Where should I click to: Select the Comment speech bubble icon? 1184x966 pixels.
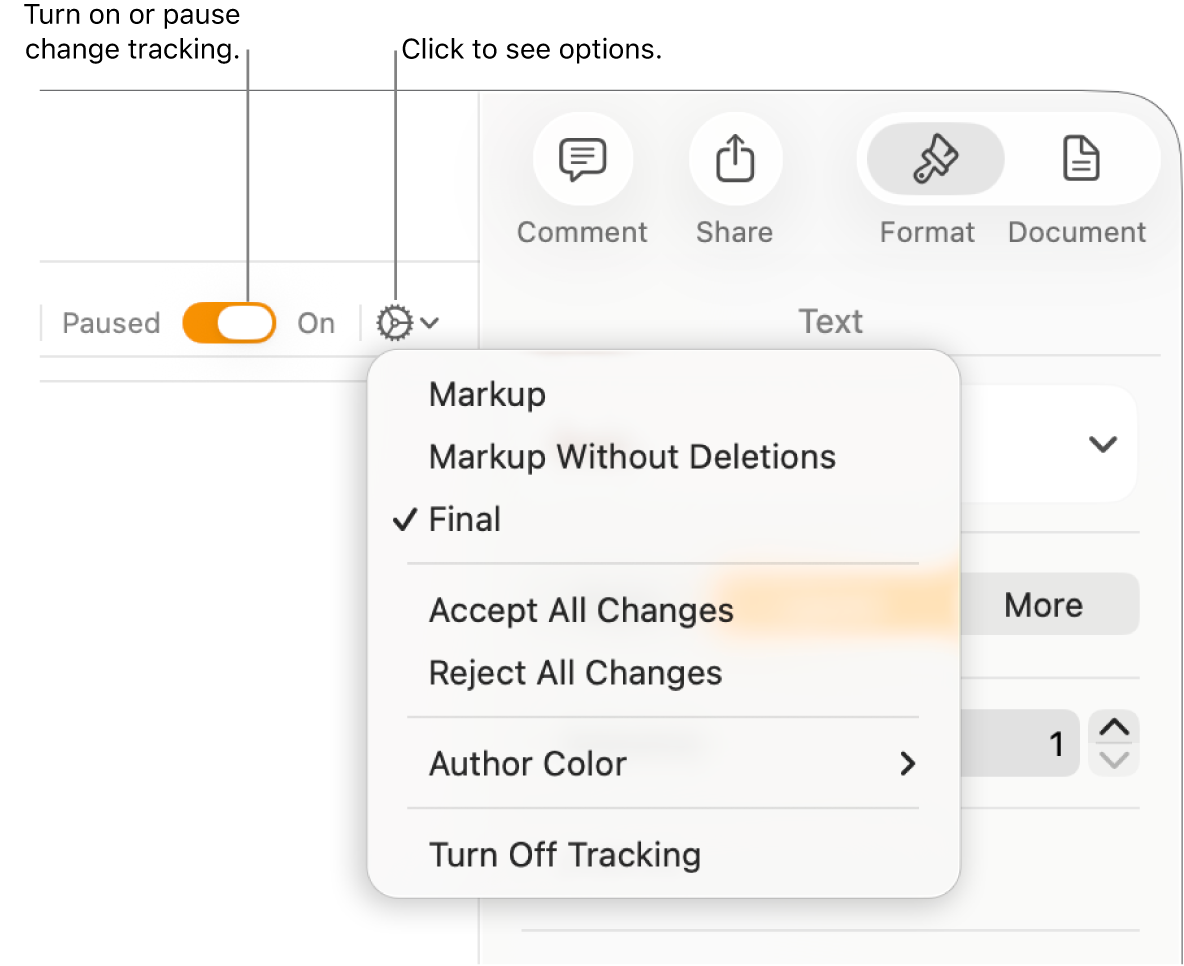(583, 158)
